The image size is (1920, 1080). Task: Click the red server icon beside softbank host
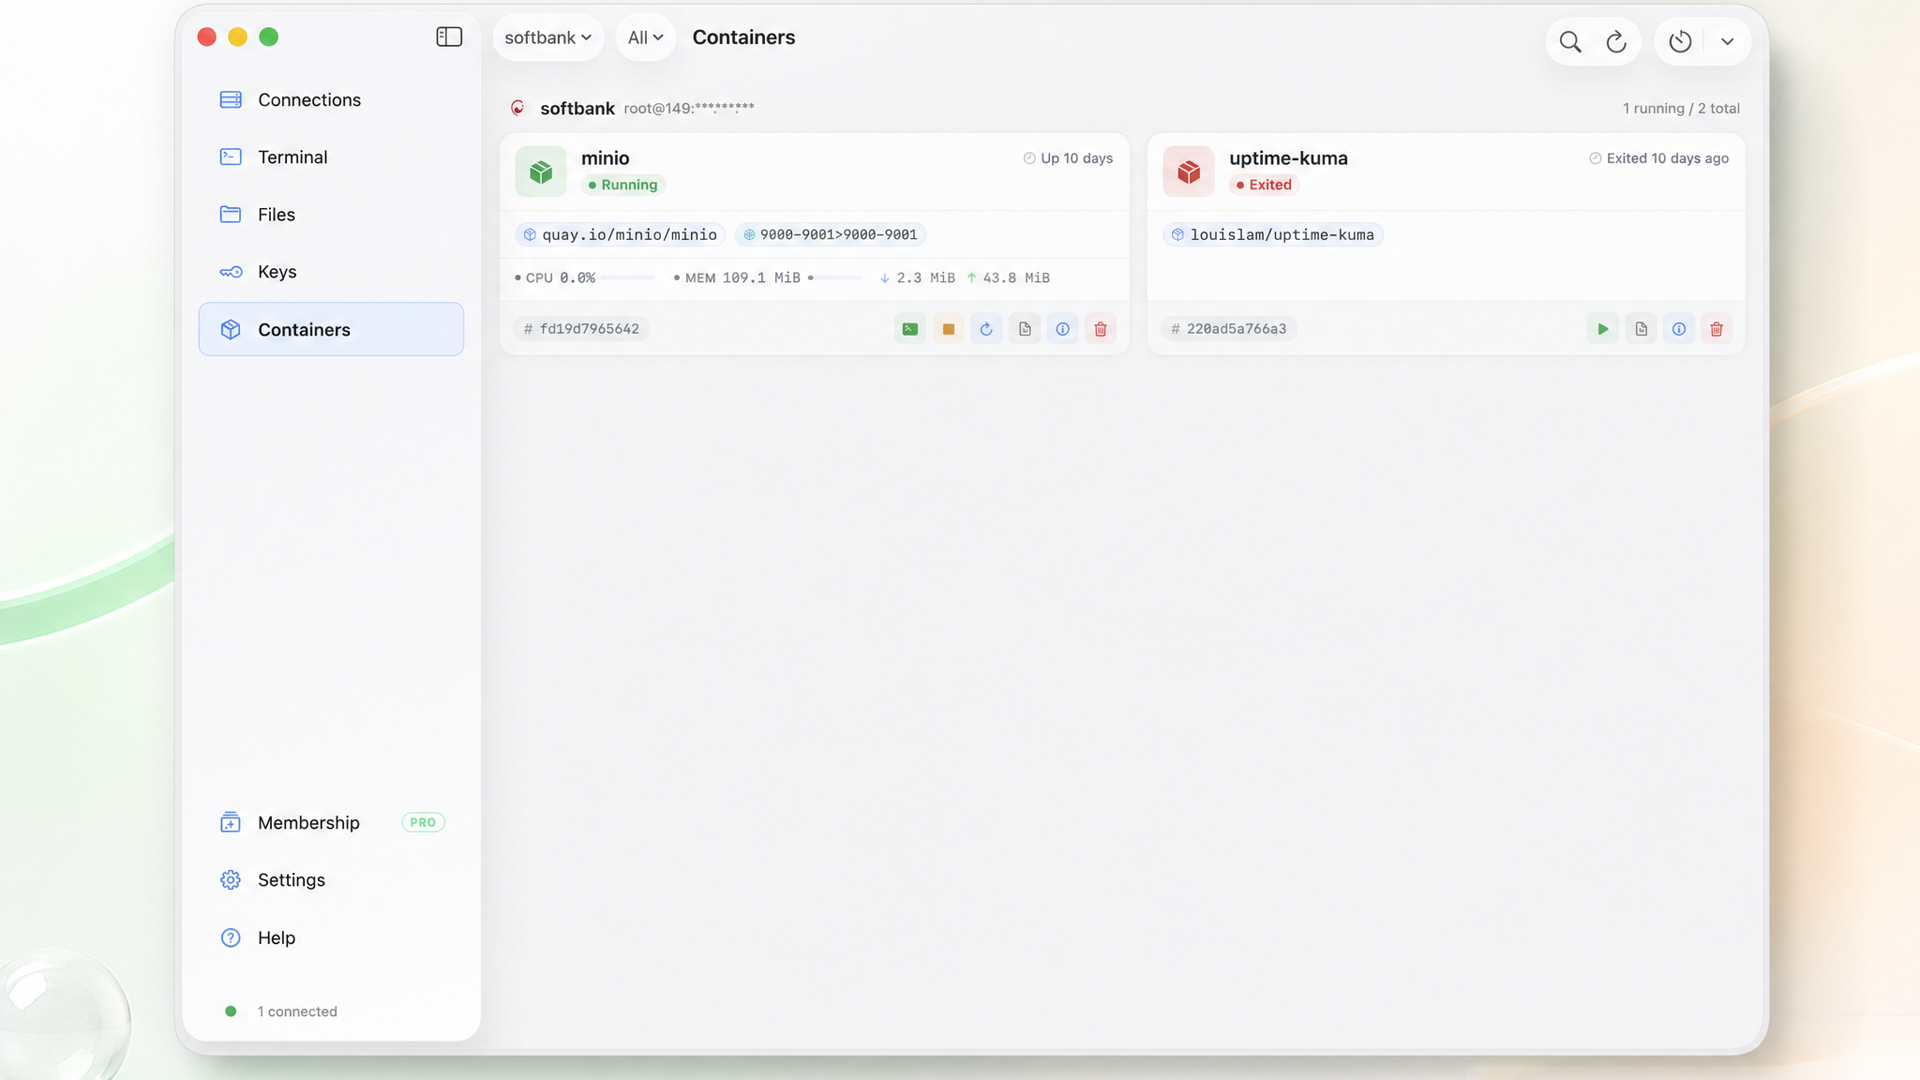point(518,108)
